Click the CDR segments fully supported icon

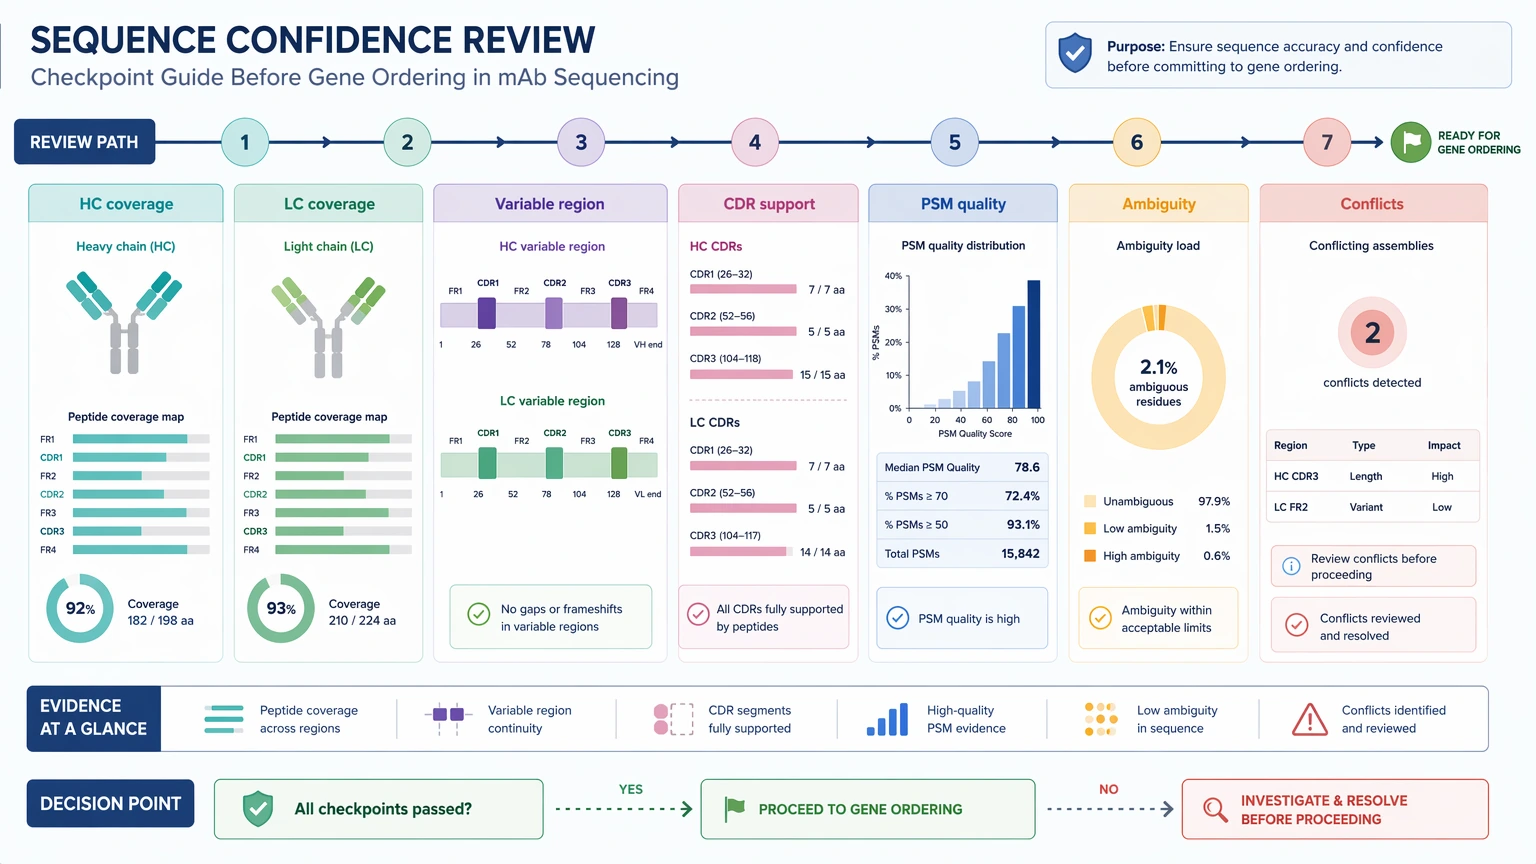point(673,719)
